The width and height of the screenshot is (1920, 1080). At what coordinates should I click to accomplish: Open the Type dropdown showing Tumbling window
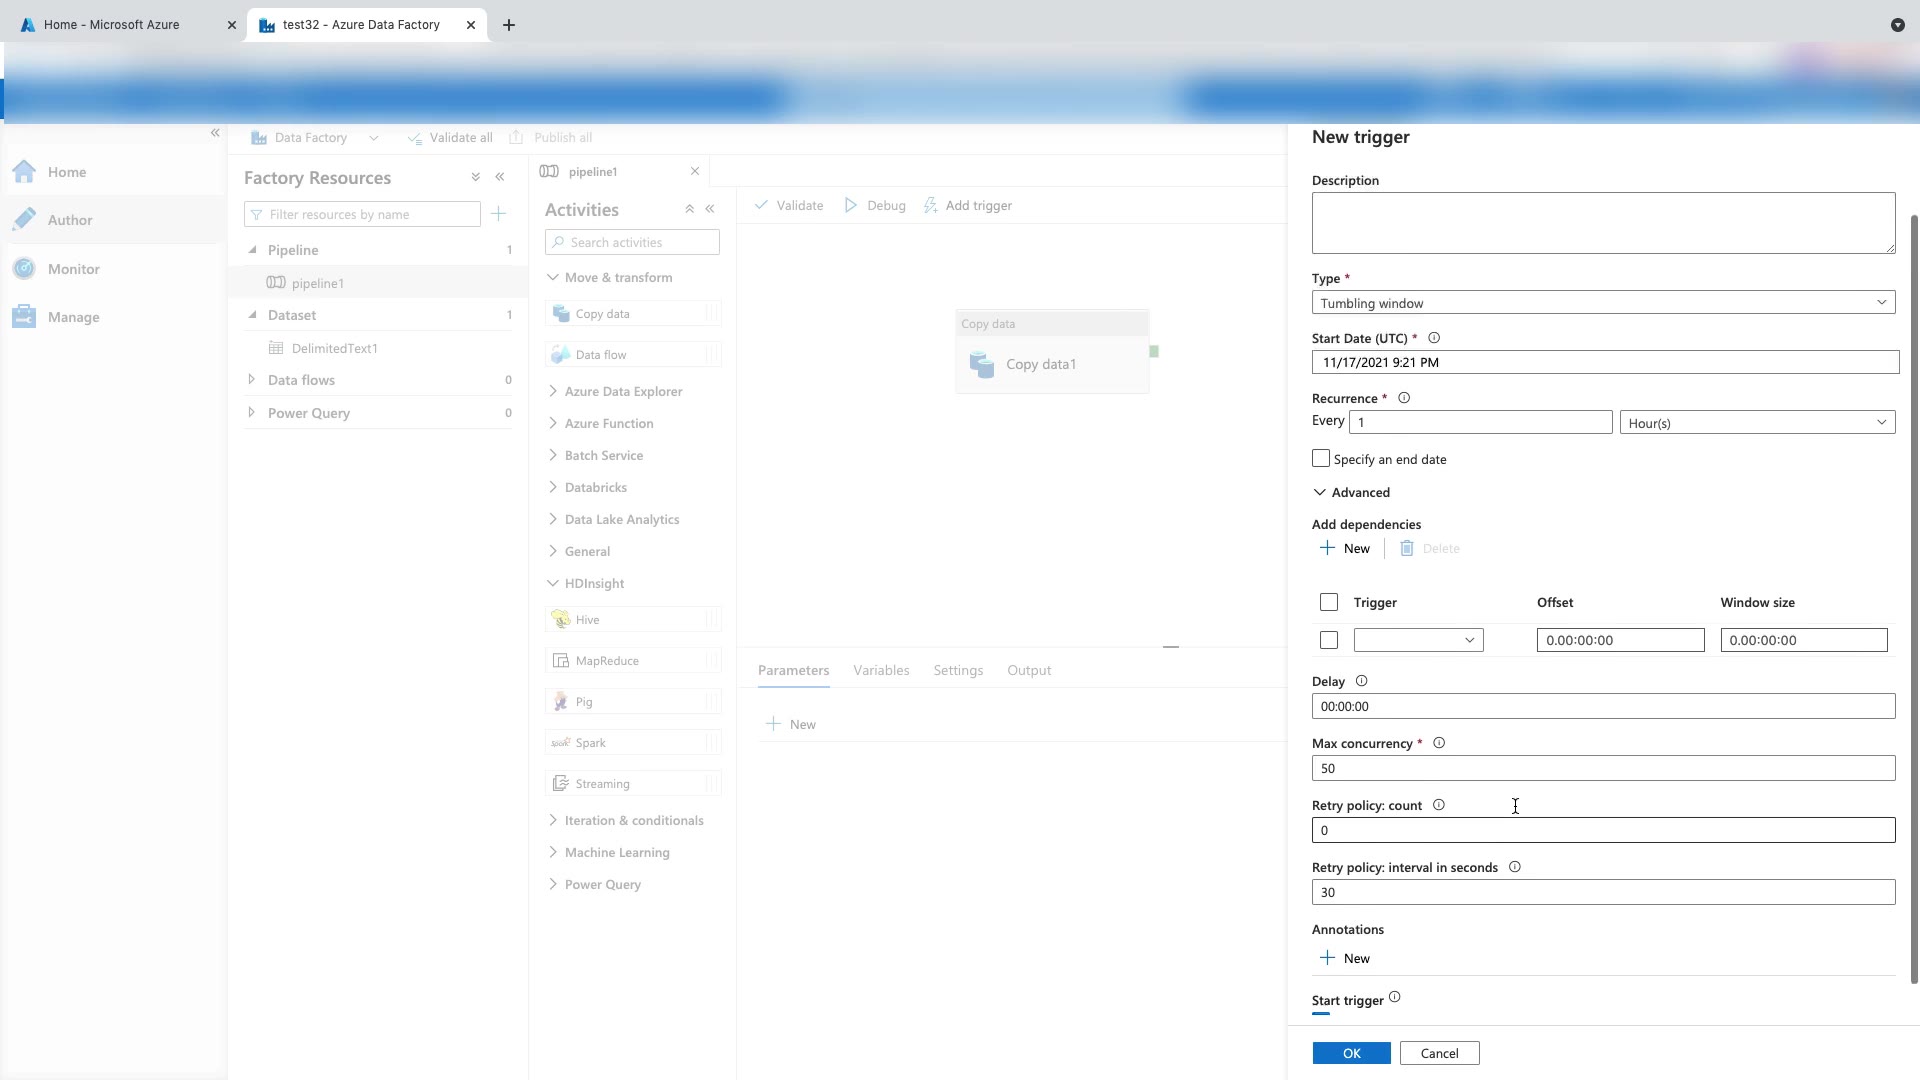point(1603,303)
